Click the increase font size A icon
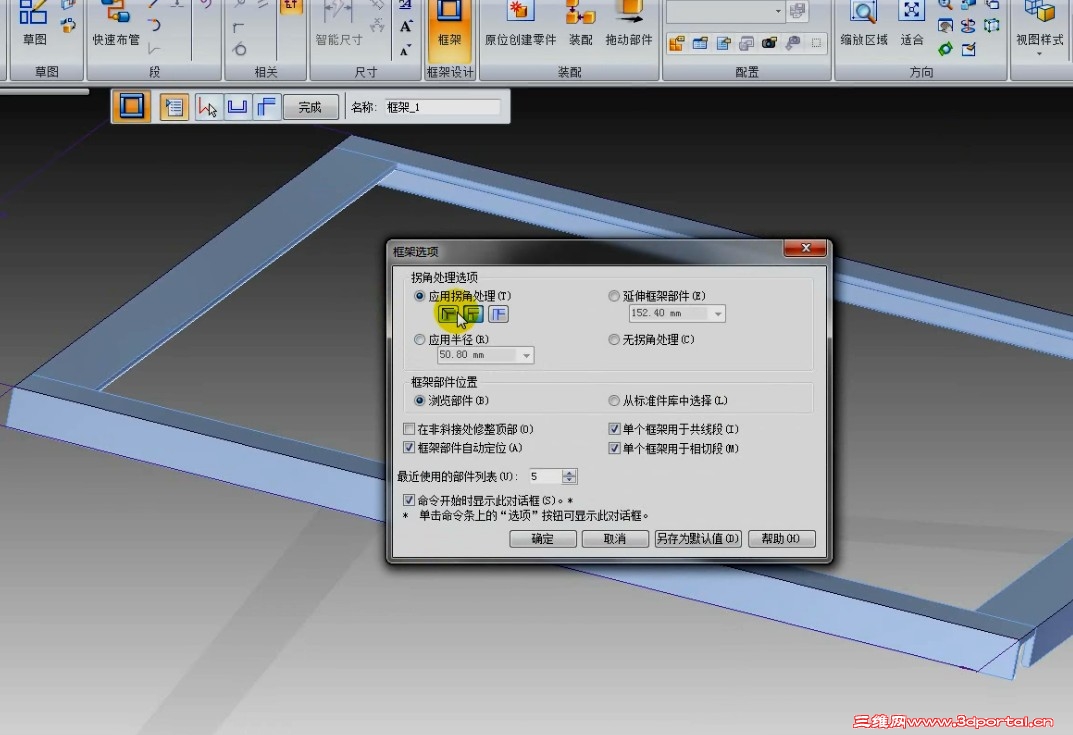1073x735 pixels. pos(406,27)
